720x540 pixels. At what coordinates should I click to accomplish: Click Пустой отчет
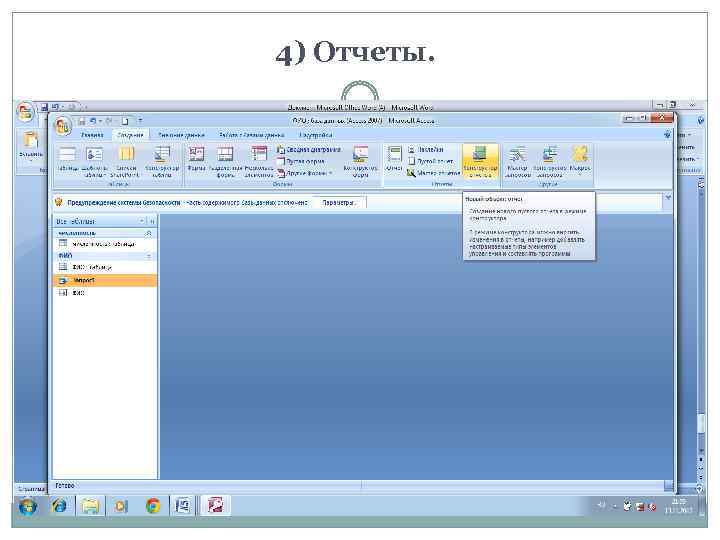coord(431,162)
